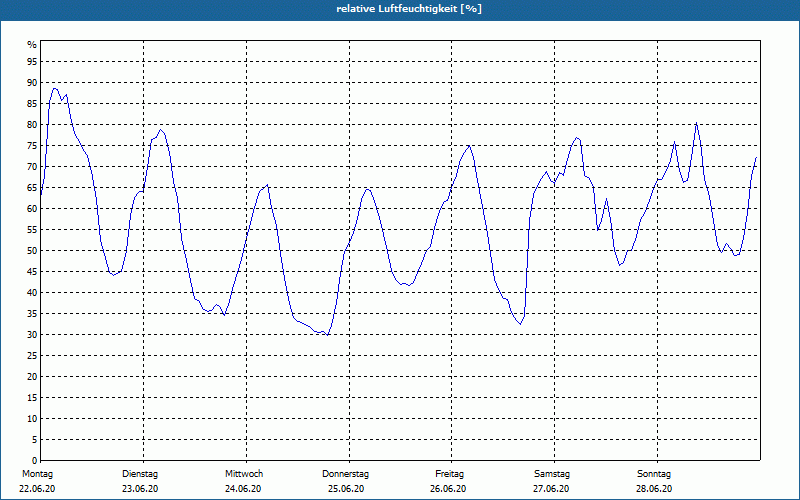Click the 'Mittwoch' day label
This screenshot has width=800, height=500.
(244, 474)
